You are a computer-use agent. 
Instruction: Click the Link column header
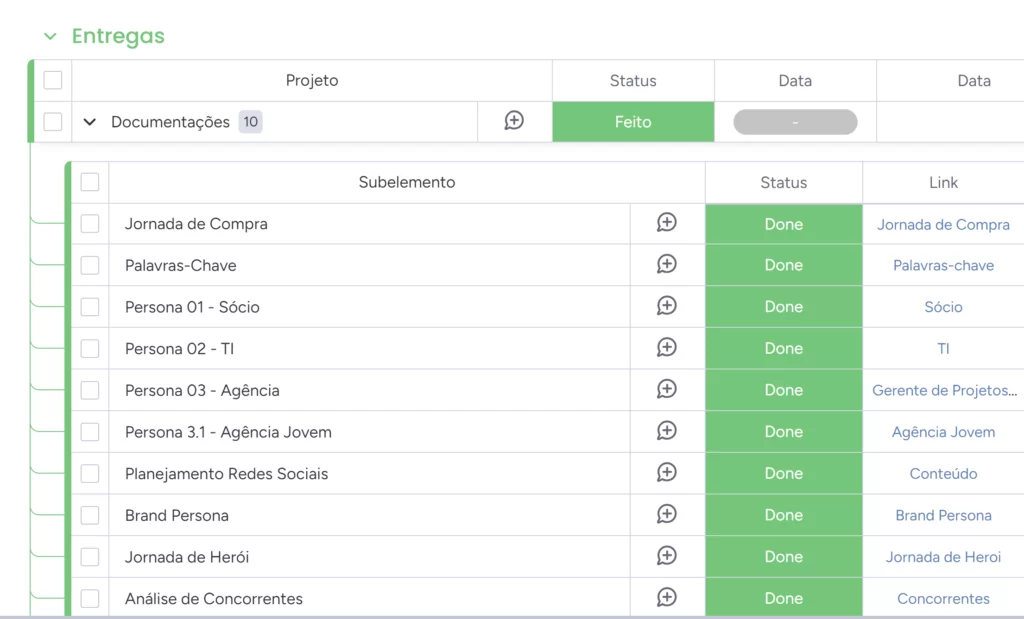pos(942,182)
